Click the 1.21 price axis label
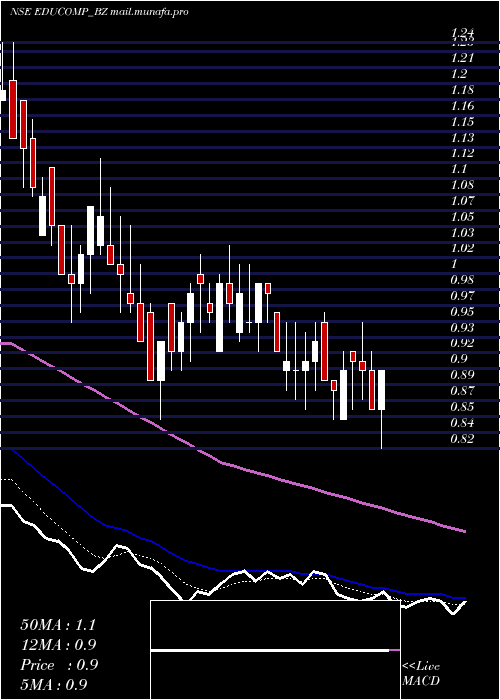 (462, 58)
